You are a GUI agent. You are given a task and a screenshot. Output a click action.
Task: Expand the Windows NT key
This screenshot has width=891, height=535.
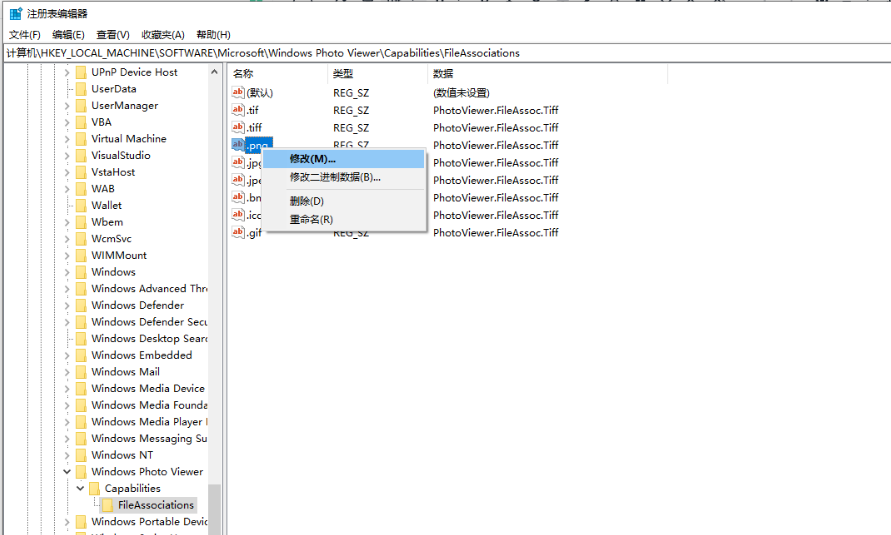coord(67,455)
